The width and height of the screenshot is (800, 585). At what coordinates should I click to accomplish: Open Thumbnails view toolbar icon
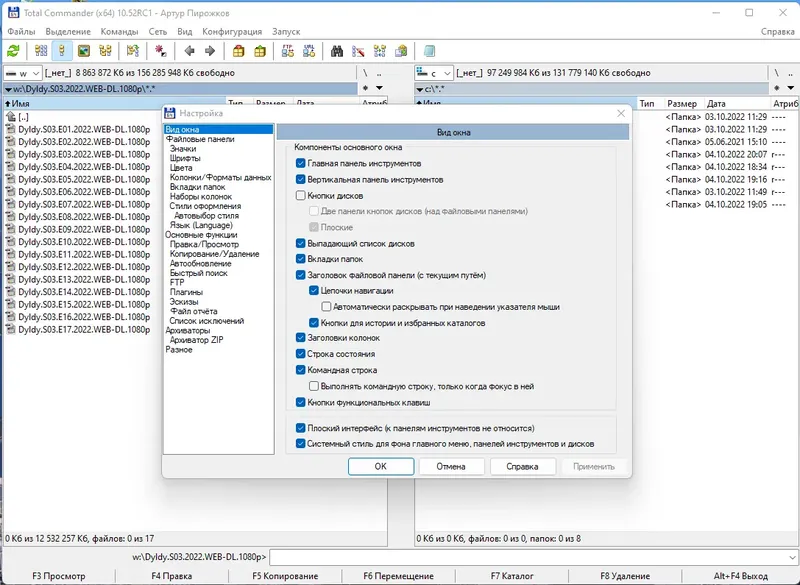pos(84,51)
